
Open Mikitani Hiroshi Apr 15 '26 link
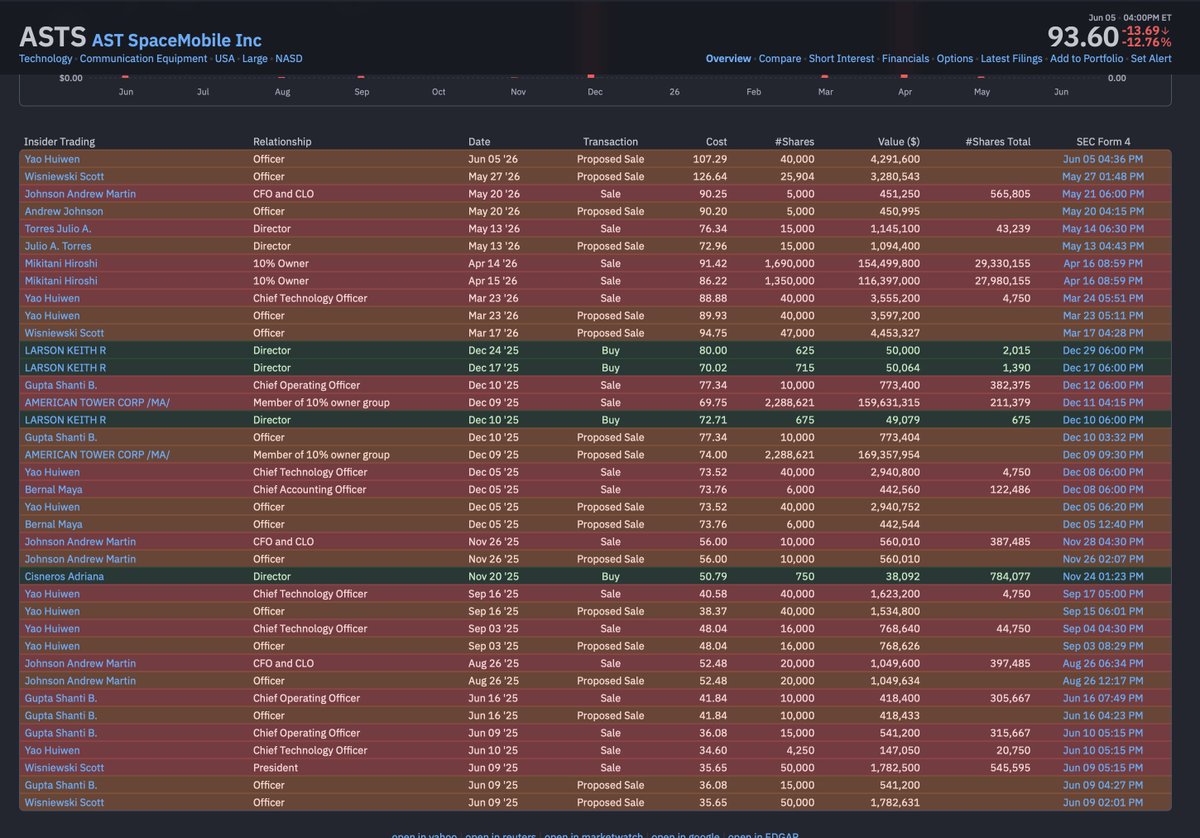tap(61, 281)
